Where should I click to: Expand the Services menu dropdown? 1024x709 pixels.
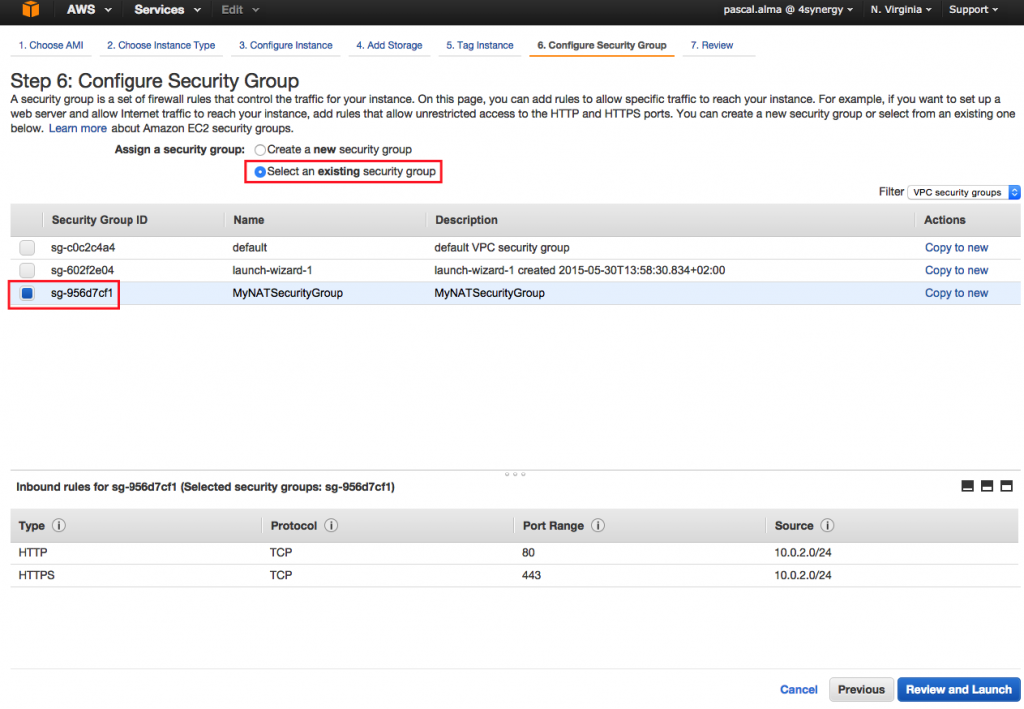(167, 10)
